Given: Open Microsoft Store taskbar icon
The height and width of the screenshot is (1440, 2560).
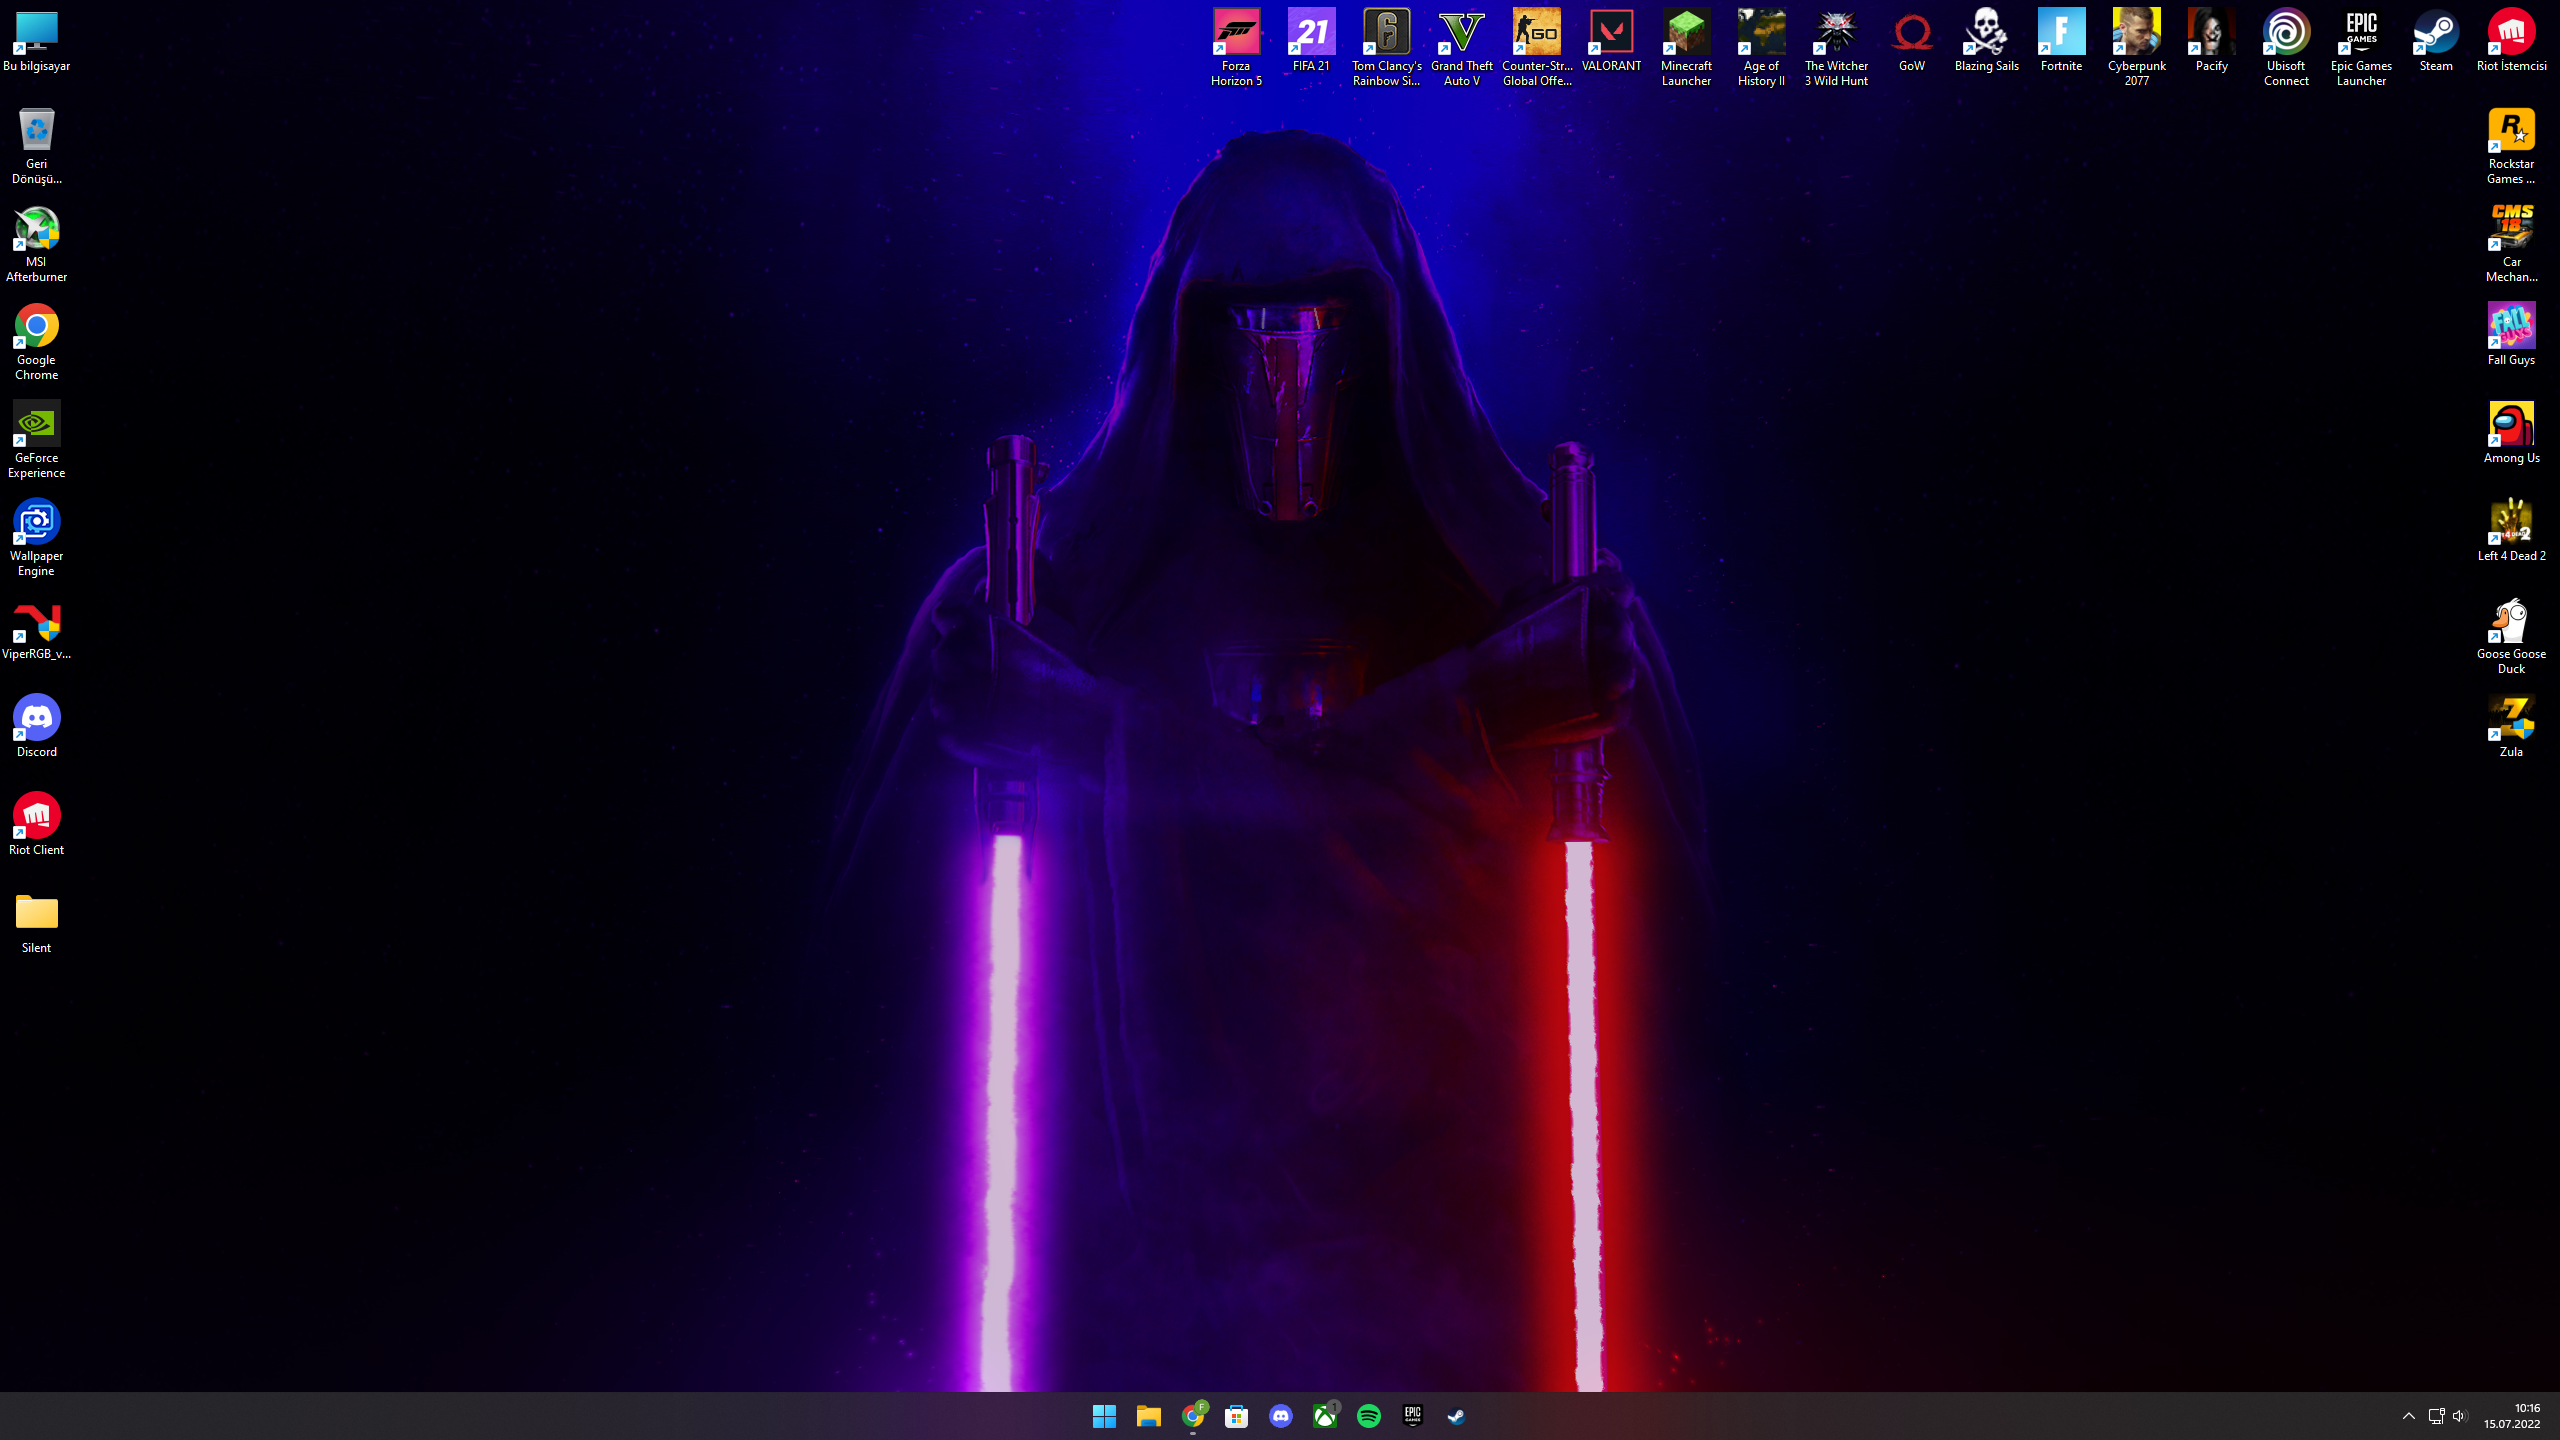Looking at the screenshot, I should 1236,1416.
